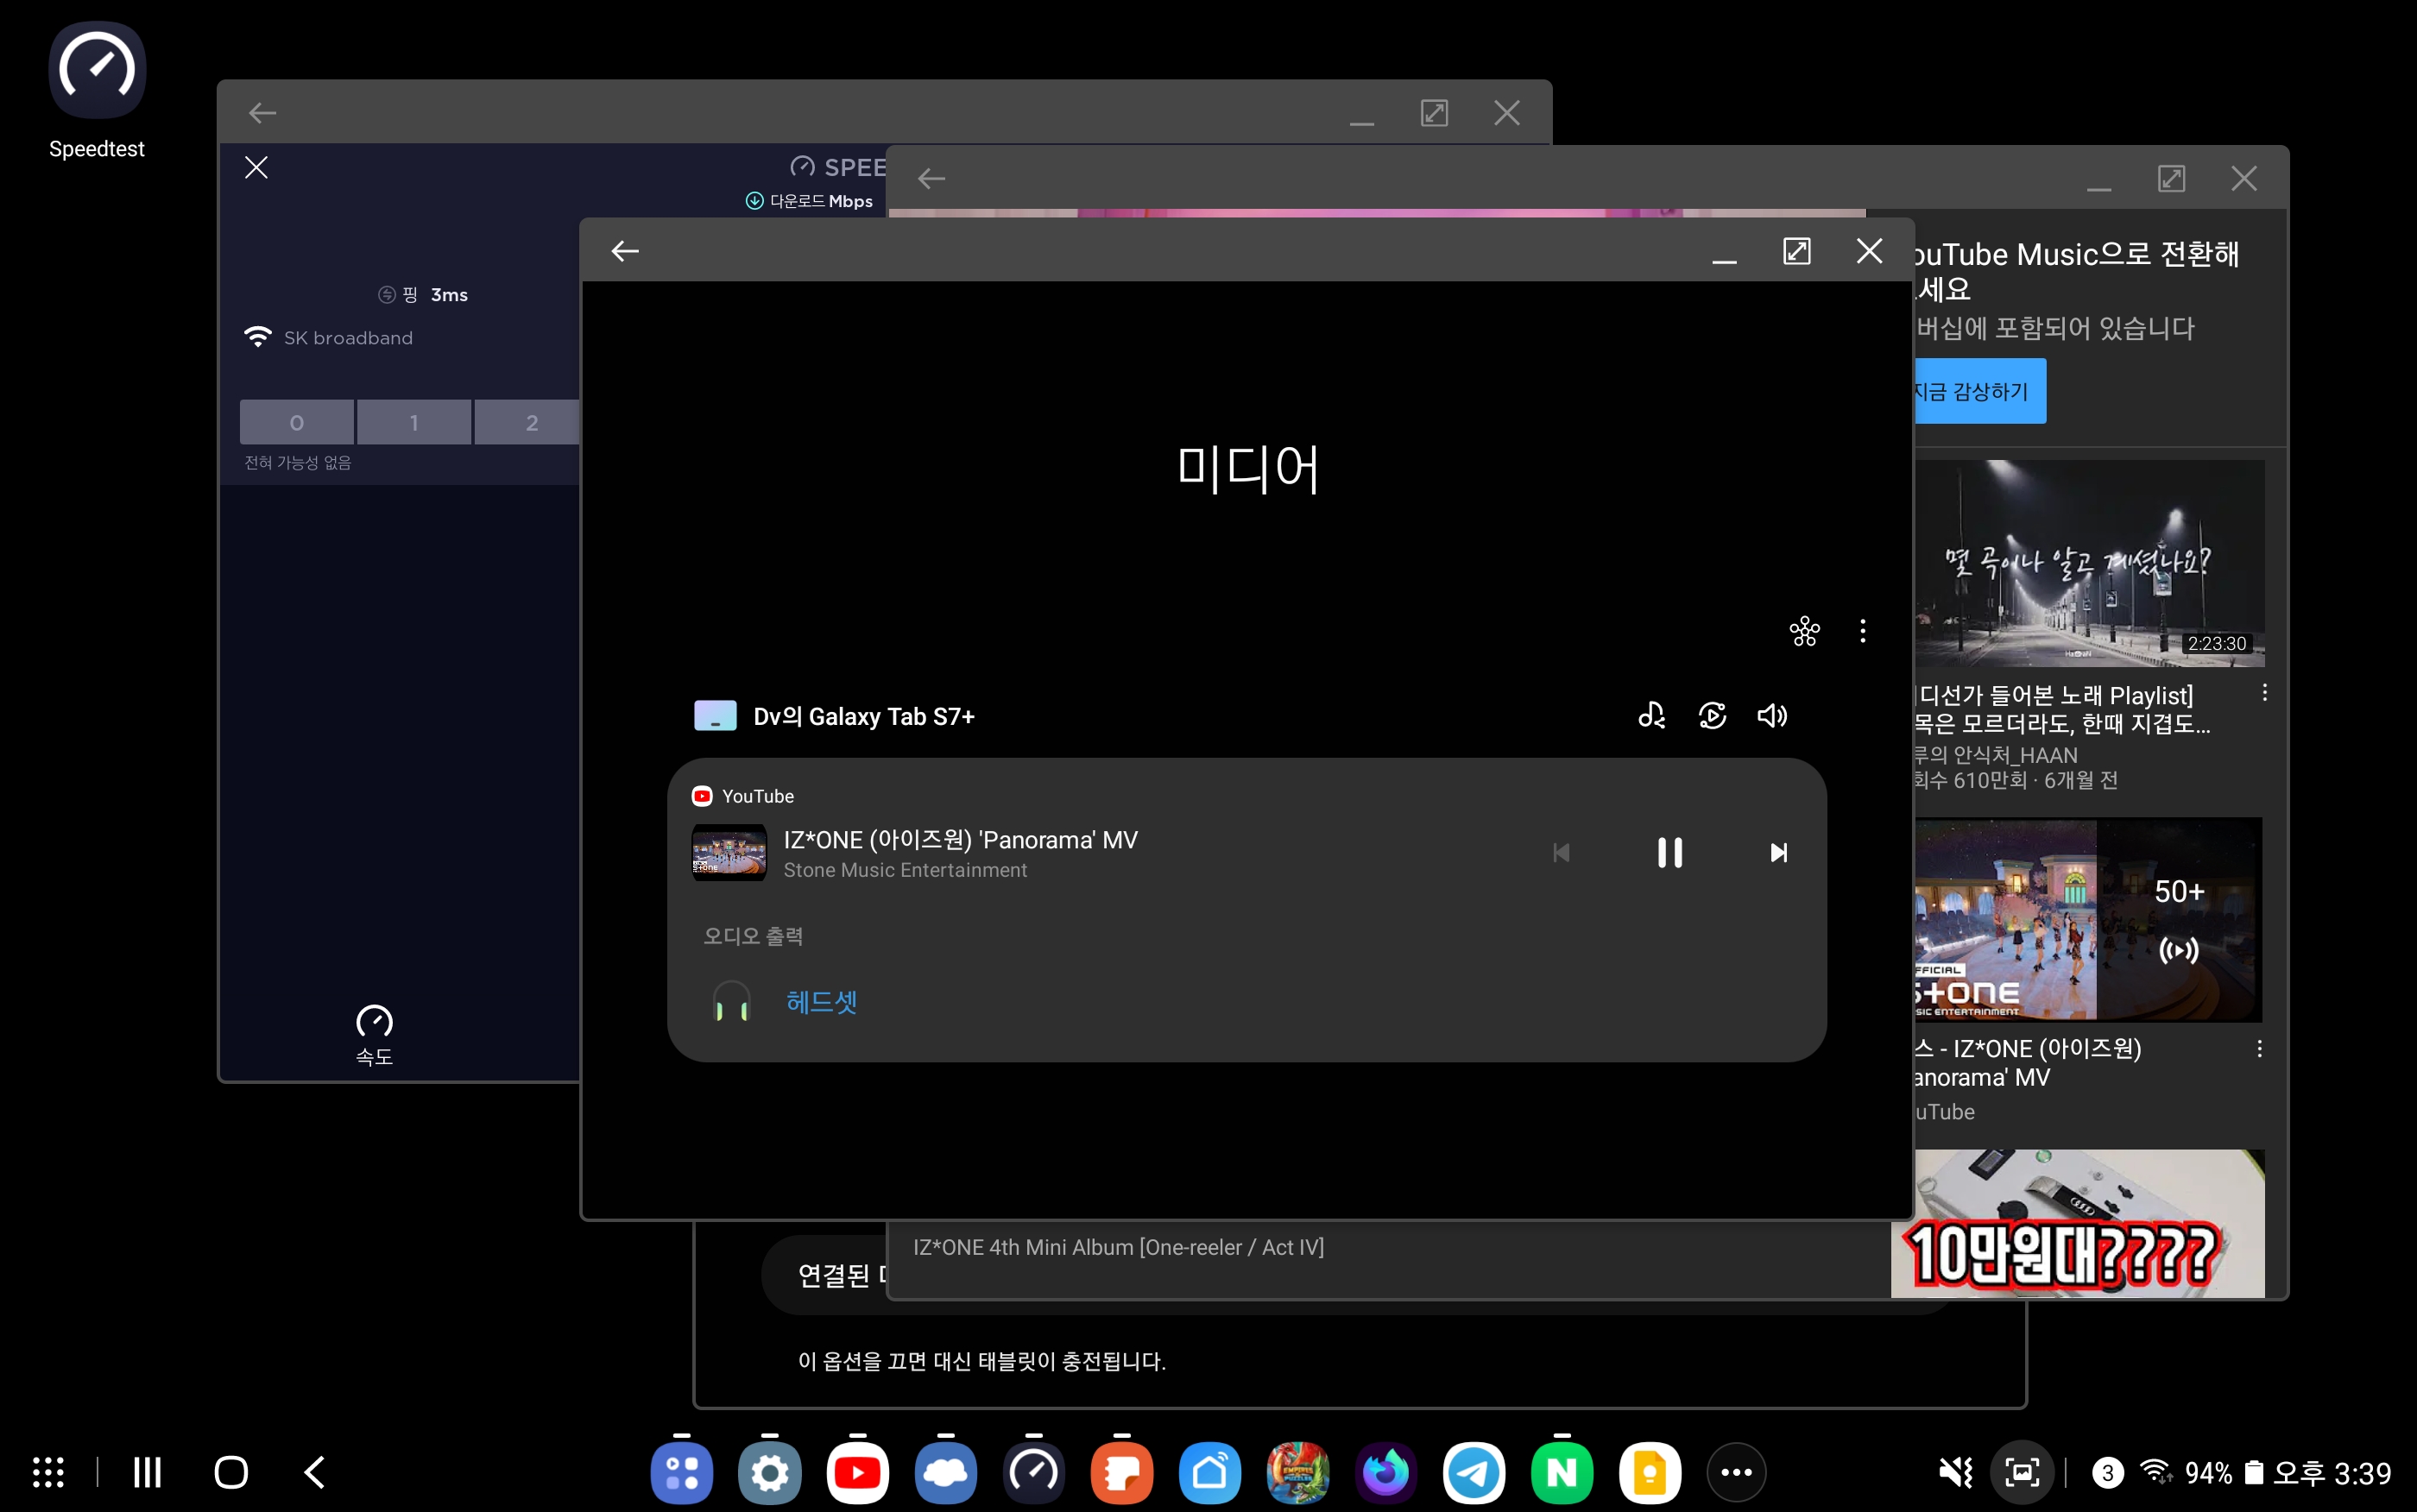Open options for Playlist video item
The width and height of the screenshot is (2417, 1512).
(x=2264, y=692)
